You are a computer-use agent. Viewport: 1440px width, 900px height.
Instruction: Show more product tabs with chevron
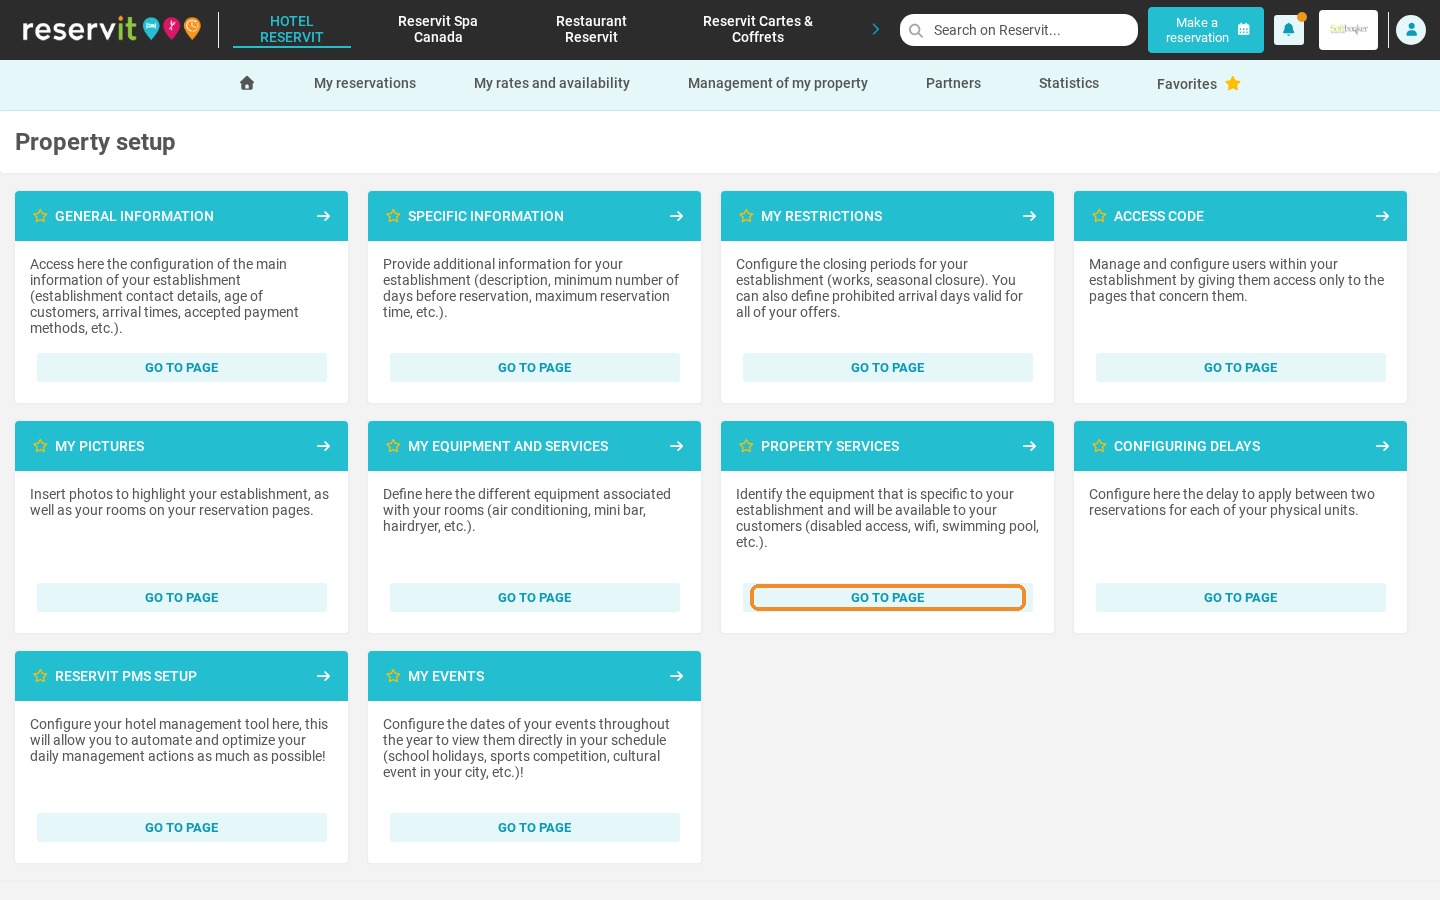click(876, 29)
